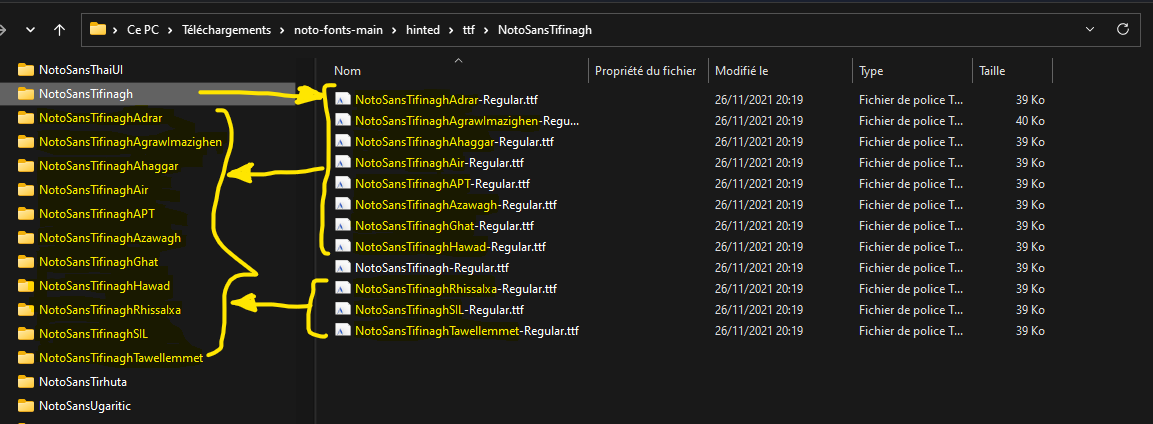Select file name NotoSansTifinaghGhat-Regular.ttf
Image resolution: width=1153 pixels, height=424 pixels.
point(444,226)
